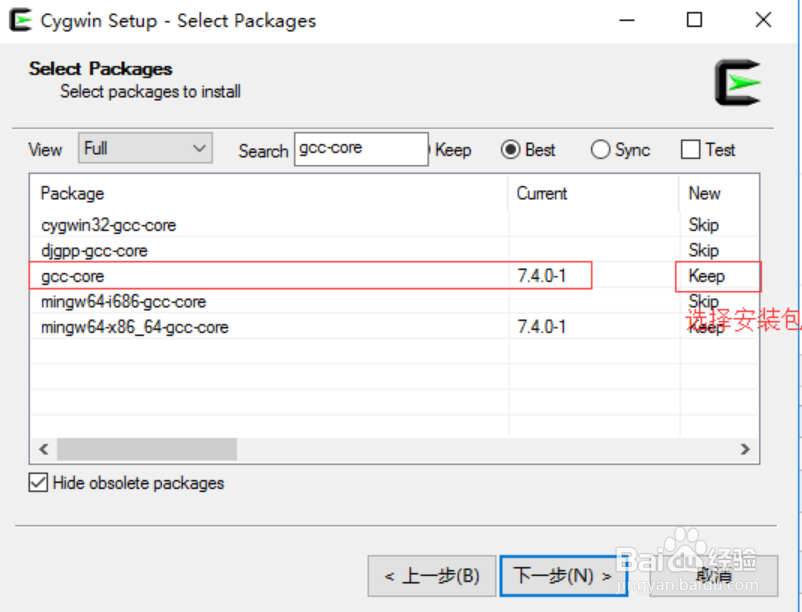Click the 下一步(N) button
The height and width of the screenshot is (612, 802).
click(x=562, y=576)
